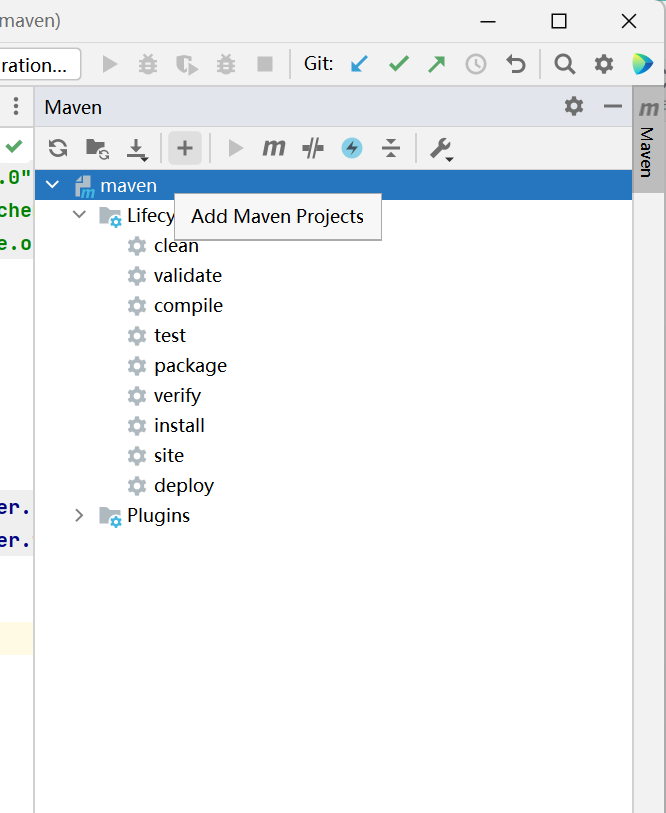
Task: Run Maven build play icon in Maven toolbar
Action: click(235, 148)
